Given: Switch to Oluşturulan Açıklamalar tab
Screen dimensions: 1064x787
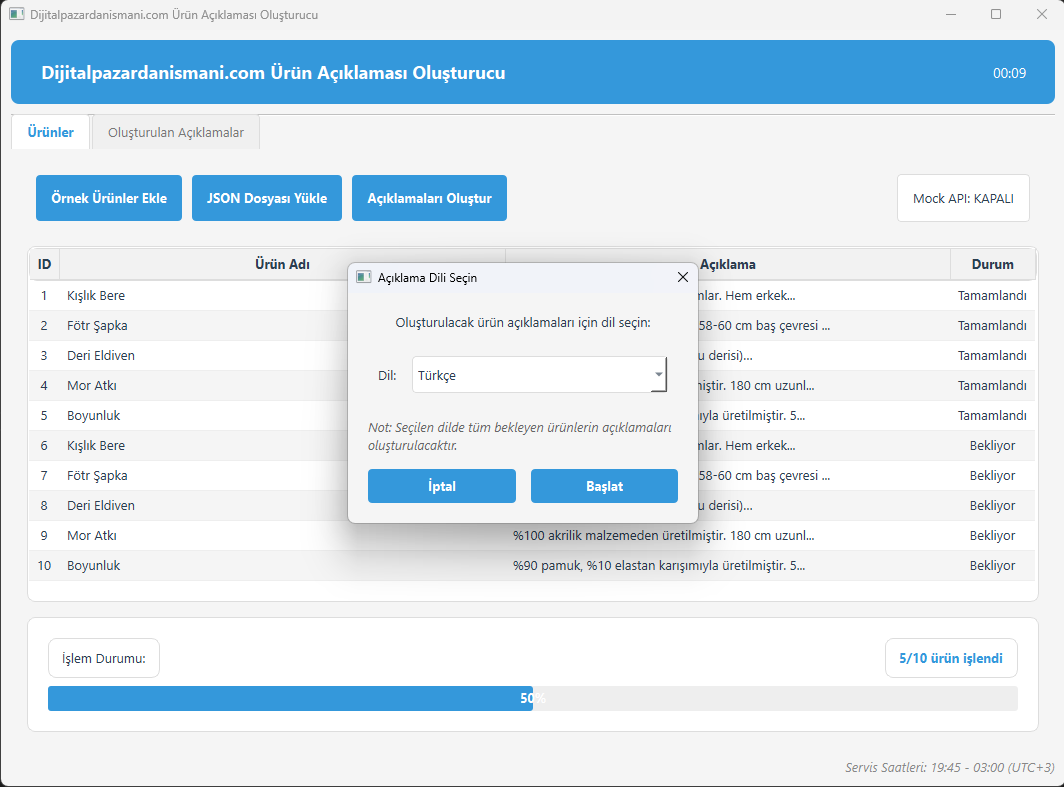Looking at the screenshot, I should [176, 132].
